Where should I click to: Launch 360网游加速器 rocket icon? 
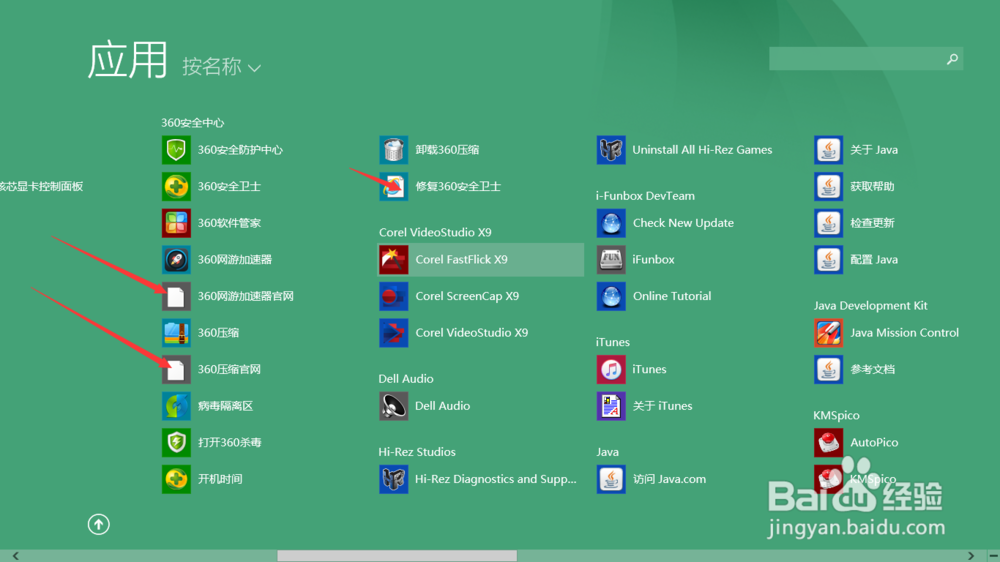point(176,260)
